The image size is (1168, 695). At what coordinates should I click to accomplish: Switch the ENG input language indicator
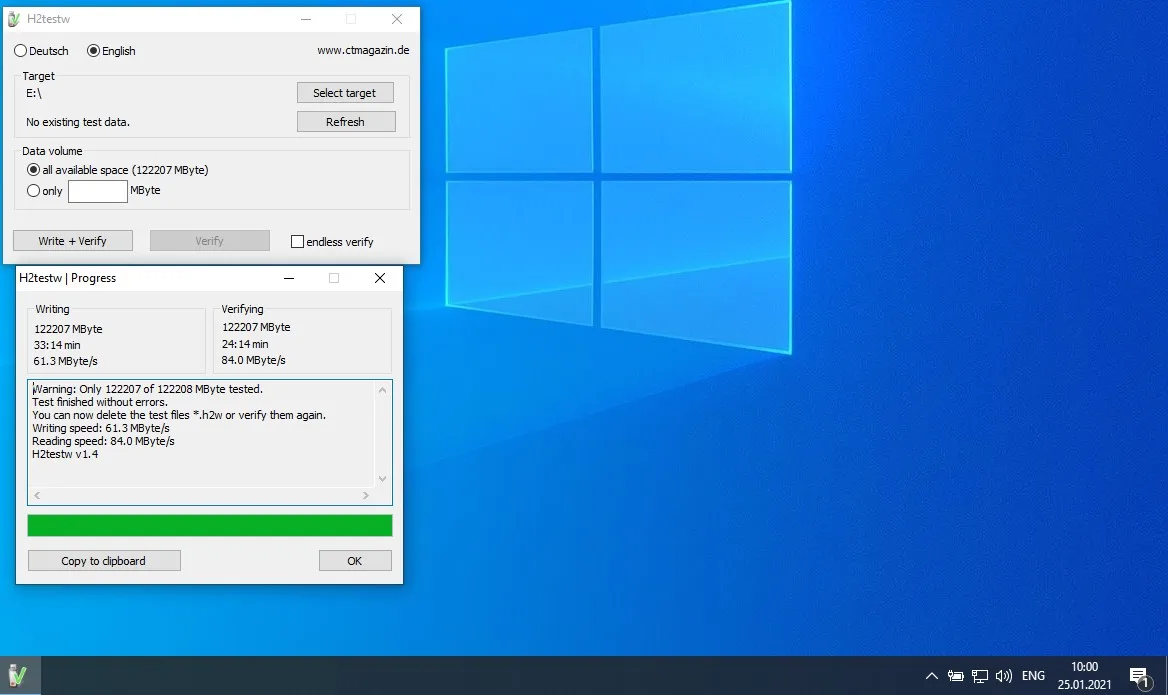(1033, 676)
